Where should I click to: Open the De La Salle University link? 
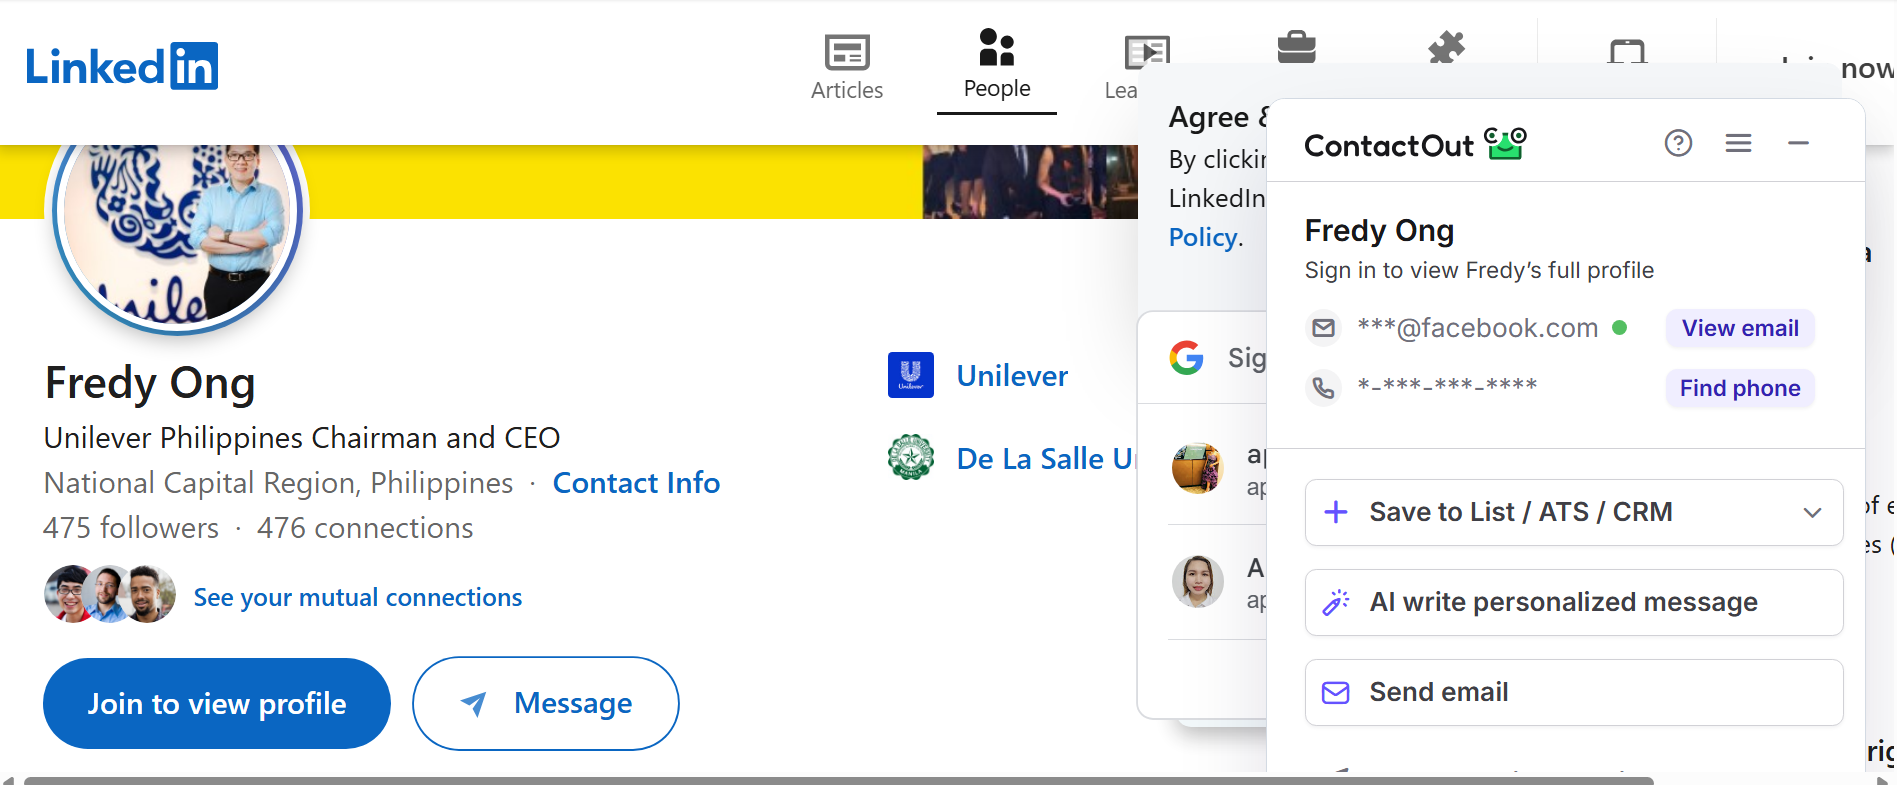(1046, 459)
